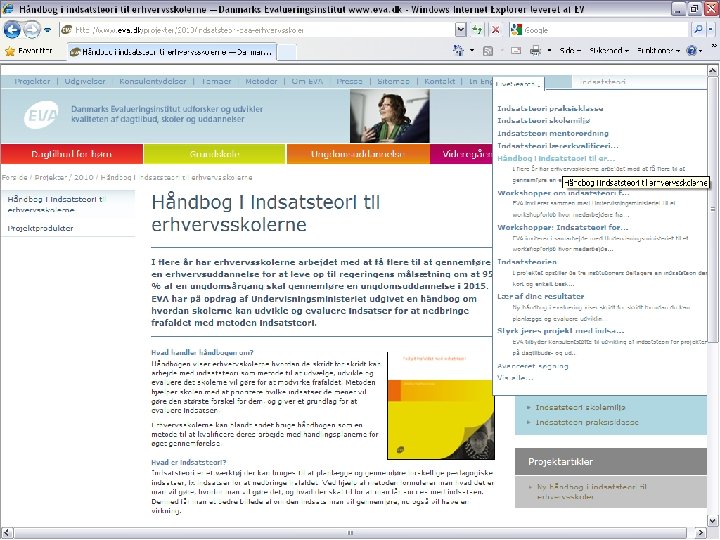Viewport: 720px width, 540px height.
Task: Click the blue Help question mark icon
Action: (692, 51)
